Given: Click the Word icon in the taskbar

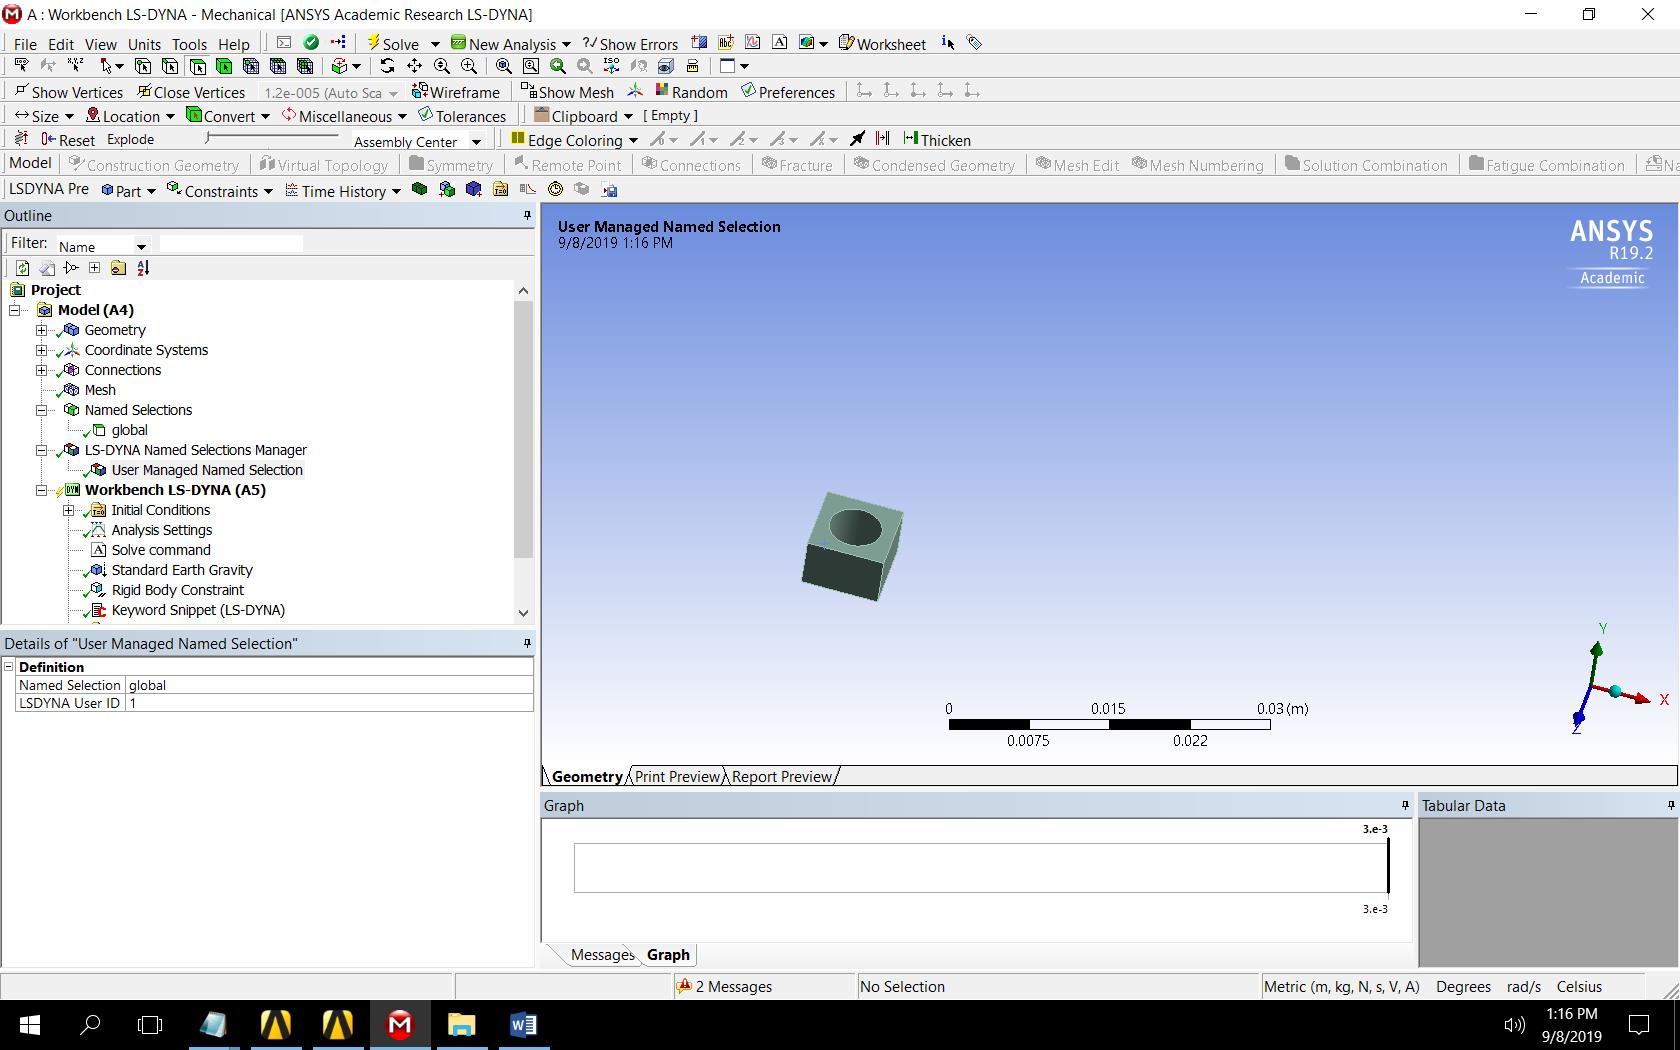Looking at the screenshot, I should [523, 1024].
